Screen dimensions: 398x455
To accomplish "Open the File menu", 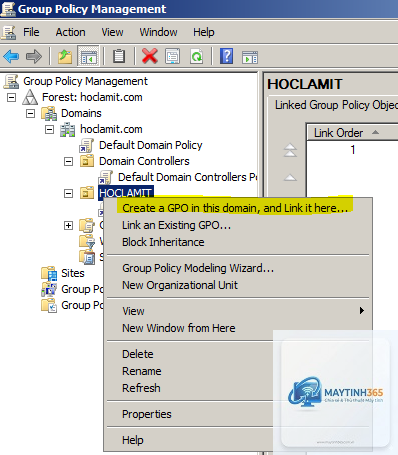I will click(31, 32).
